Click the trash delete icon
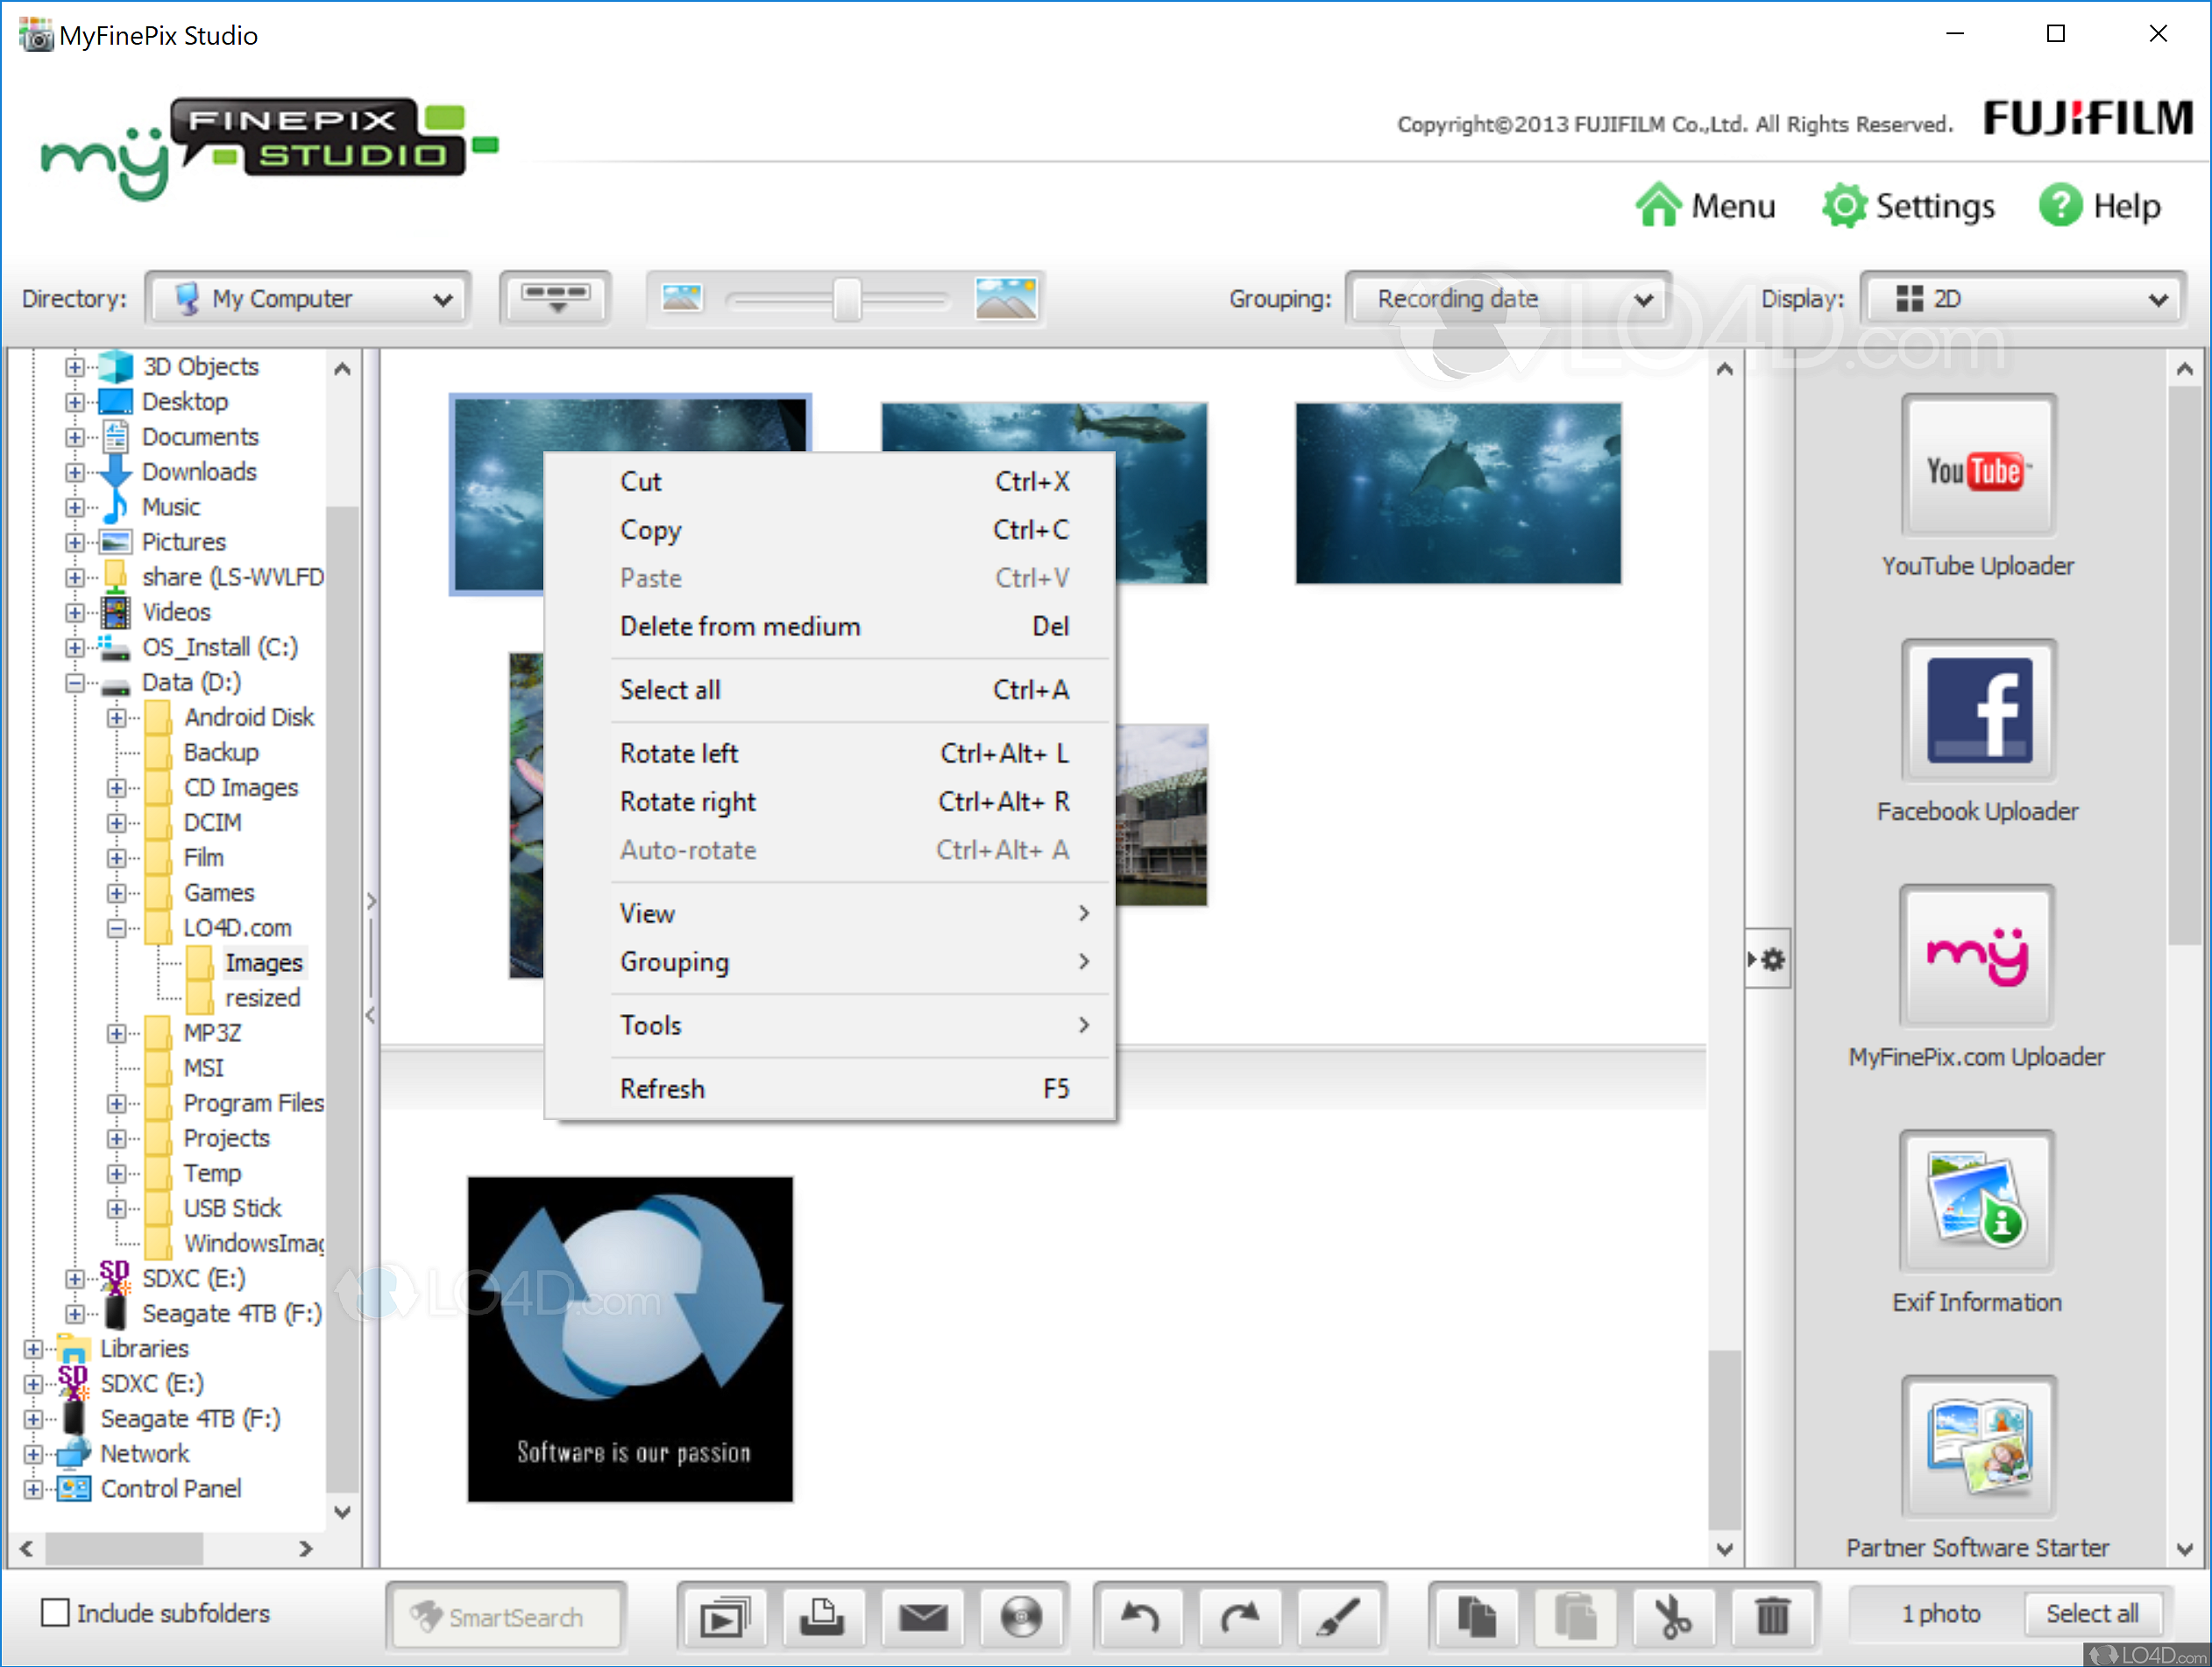2212x1667 pixels. (1772, 1615)
